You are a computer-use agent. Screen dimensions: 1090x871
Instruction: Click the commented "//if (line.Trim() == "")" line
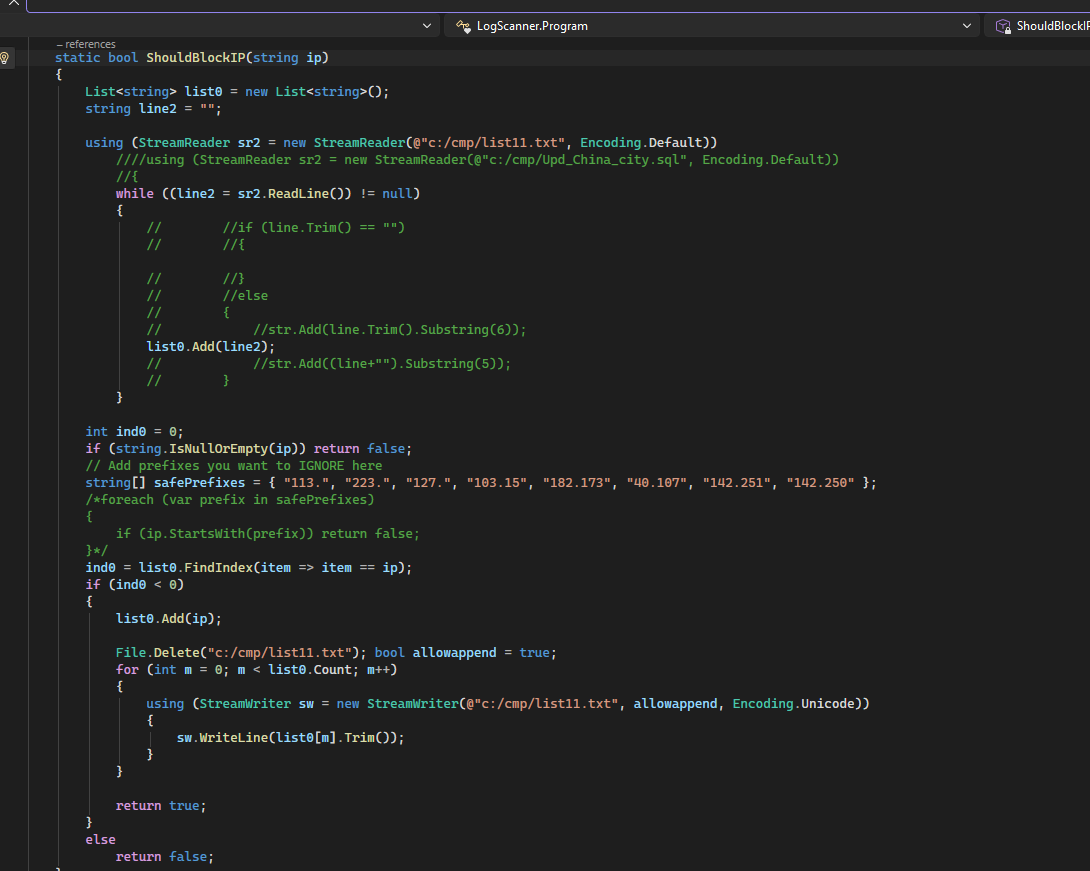pyautogui.click(x=276, y=227)
